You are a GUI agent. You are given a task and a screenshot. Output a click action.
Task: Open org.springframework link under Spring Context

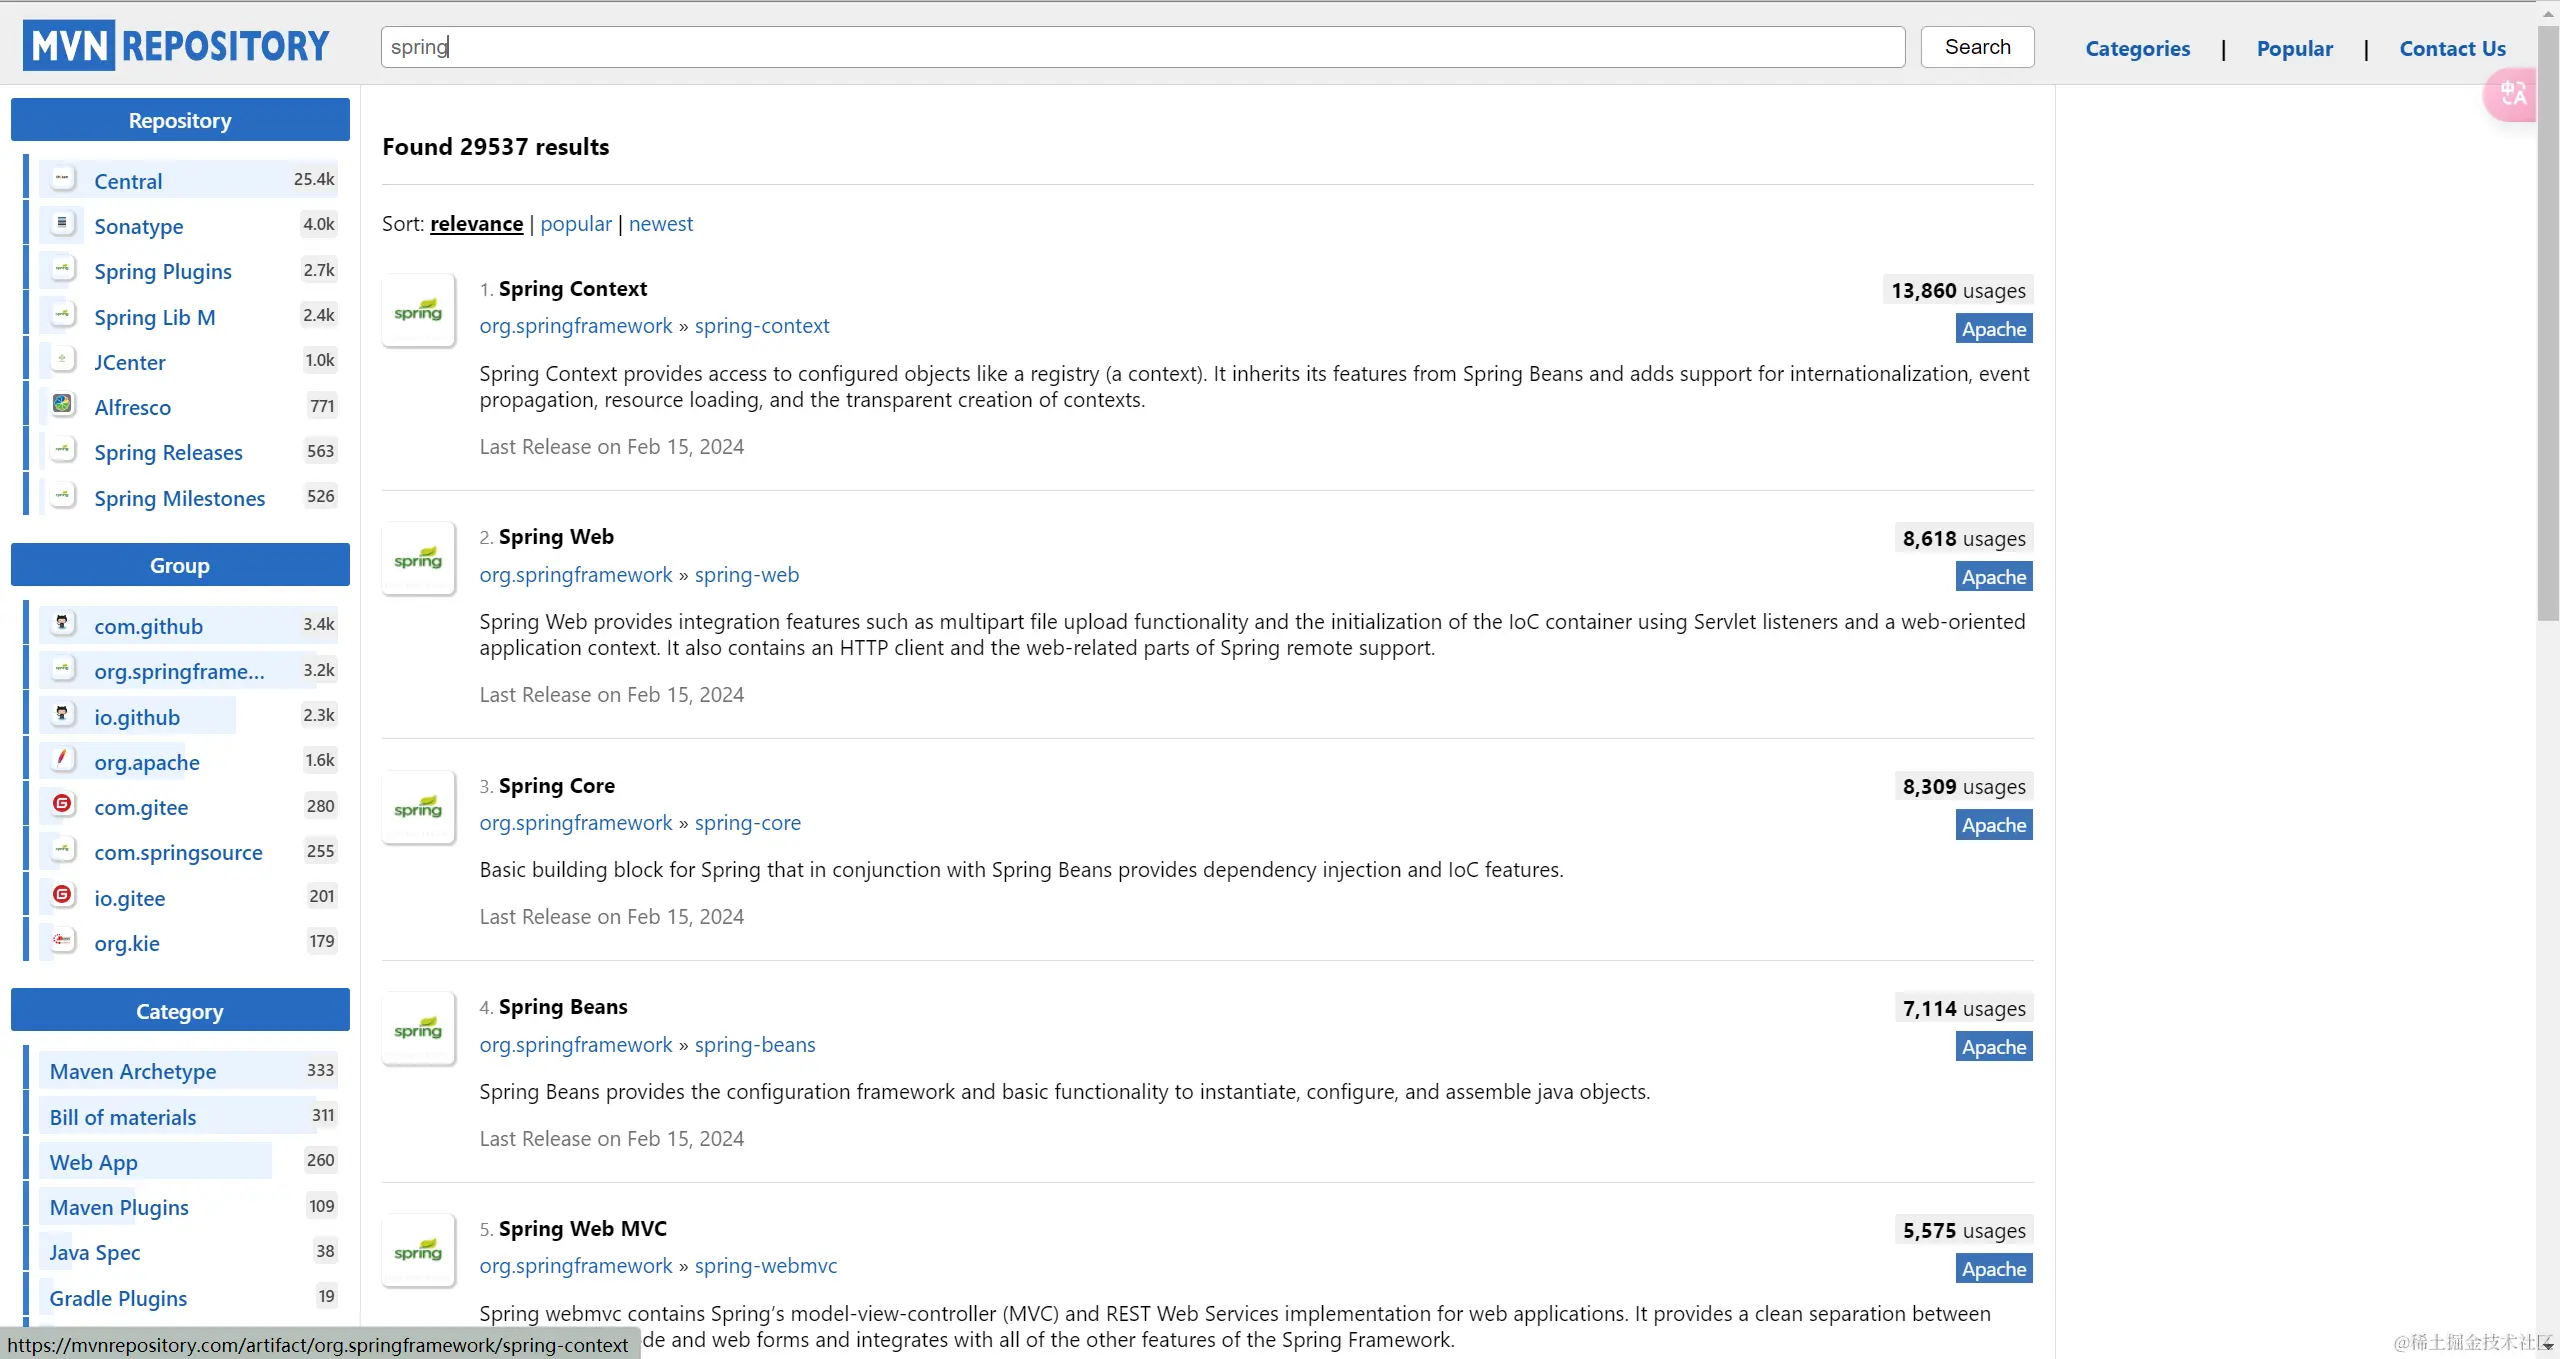click(x=576, y=326)
